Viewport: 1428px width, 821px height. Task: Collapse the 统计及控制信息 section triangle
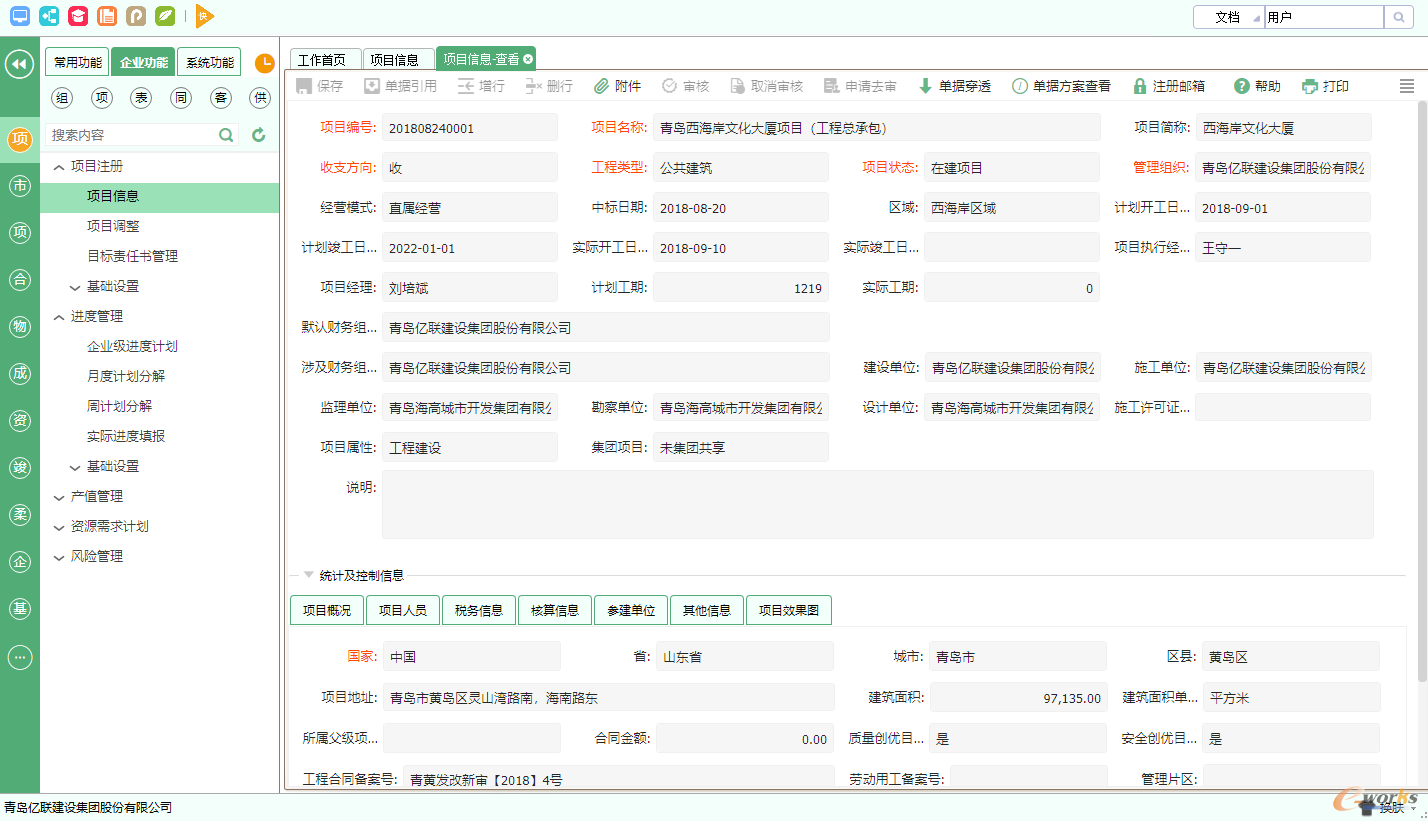tap(308, 575)
